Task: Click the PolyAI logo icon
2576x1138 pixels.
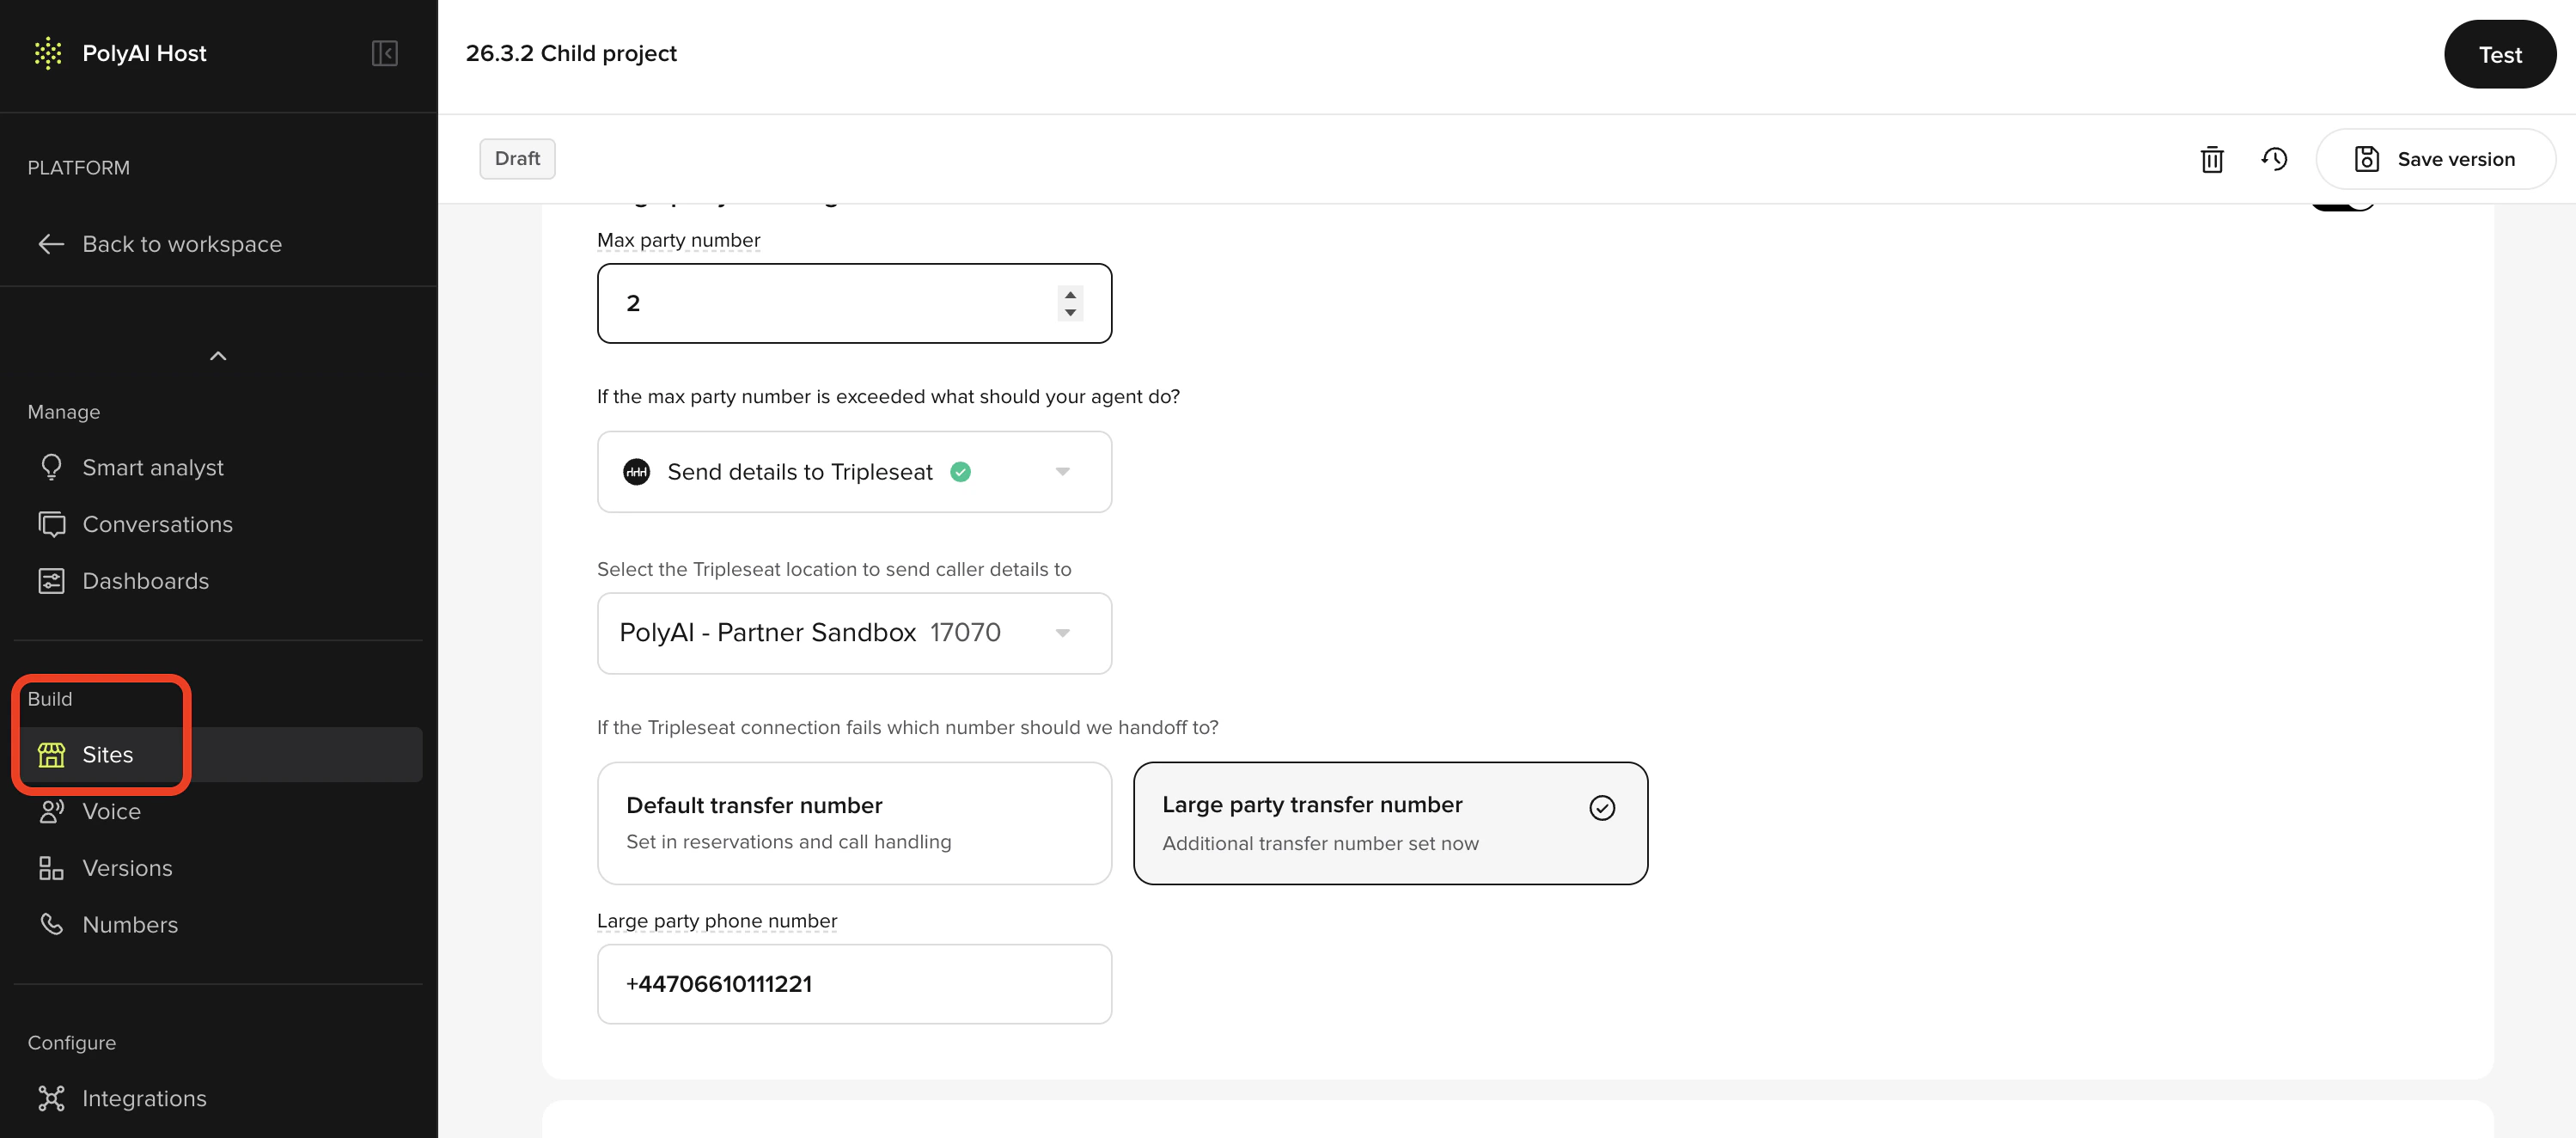Action: [48, 53]
